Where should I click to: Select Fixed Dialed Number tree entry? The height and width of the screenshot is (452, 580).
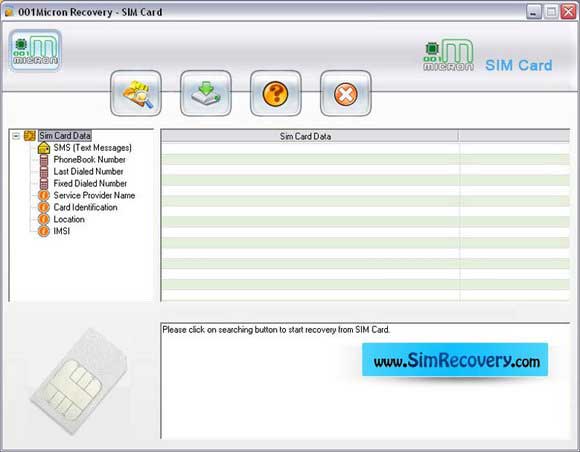90,183
